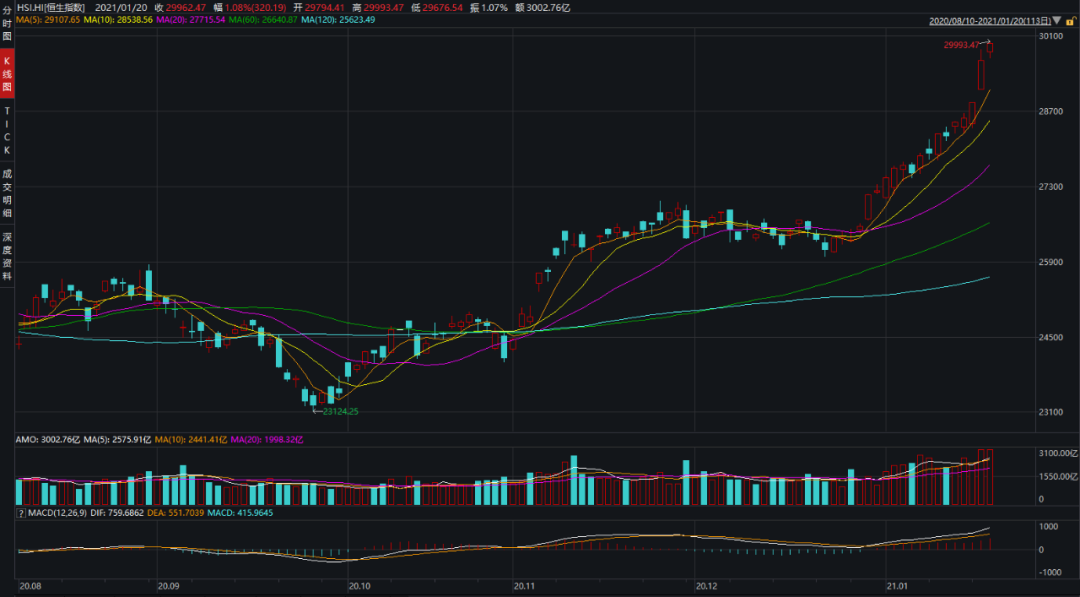The height and width of the screenshot is (597, 1080).
Task: Expand the date range dropdown triangle
Action: point(1056,20)
